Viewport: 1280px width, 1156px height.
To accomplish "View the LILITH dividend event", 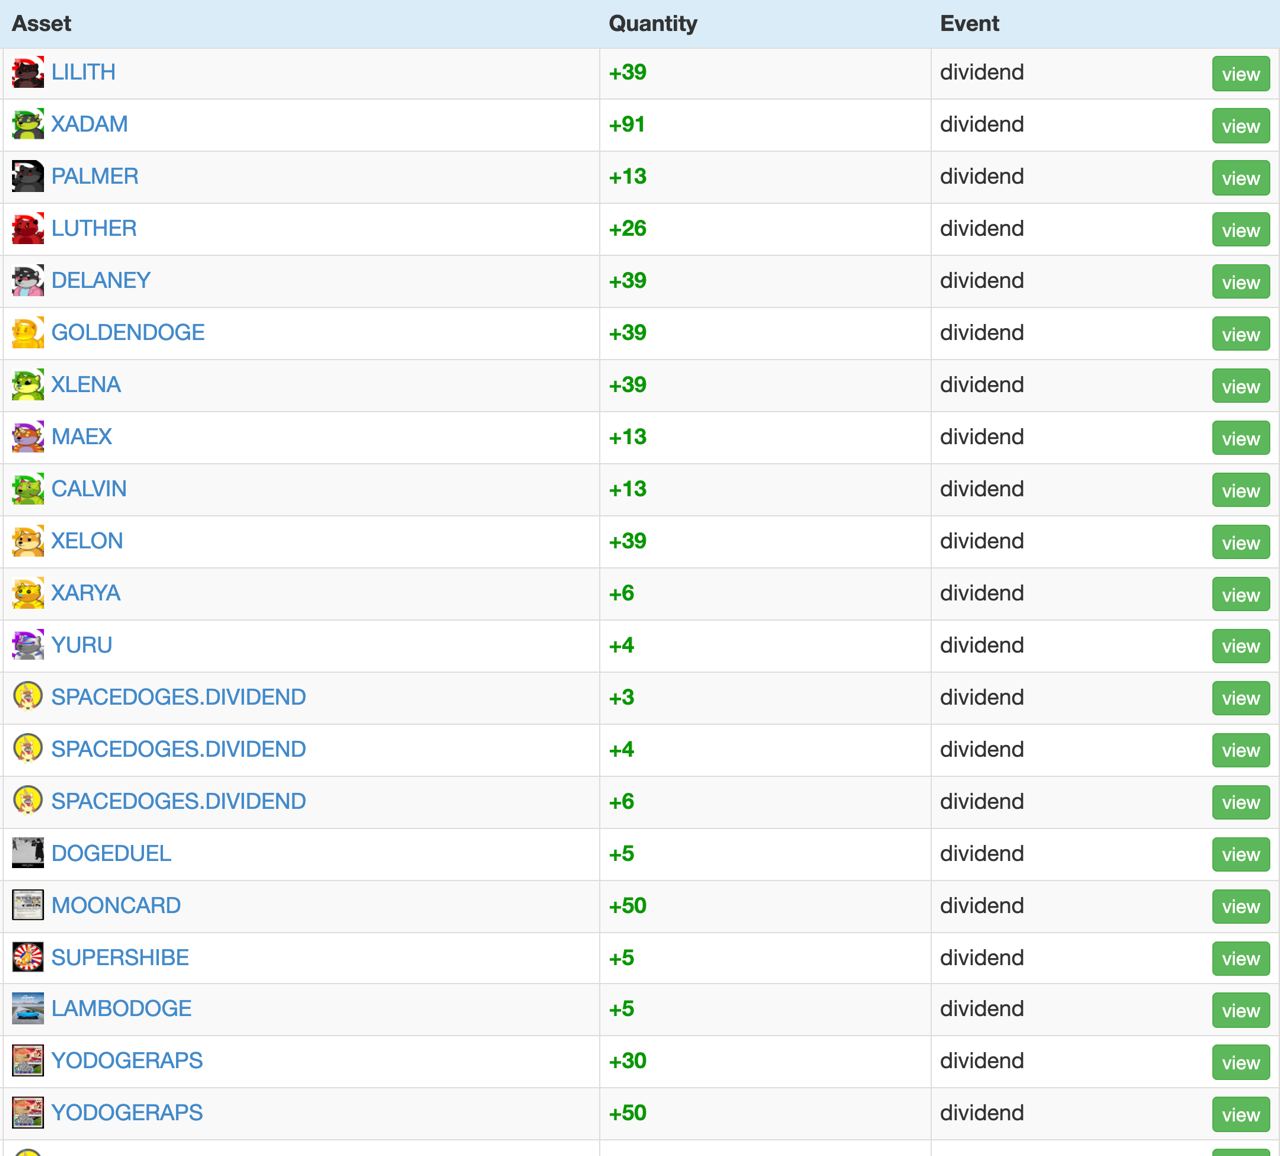I will click(1241, 74).
